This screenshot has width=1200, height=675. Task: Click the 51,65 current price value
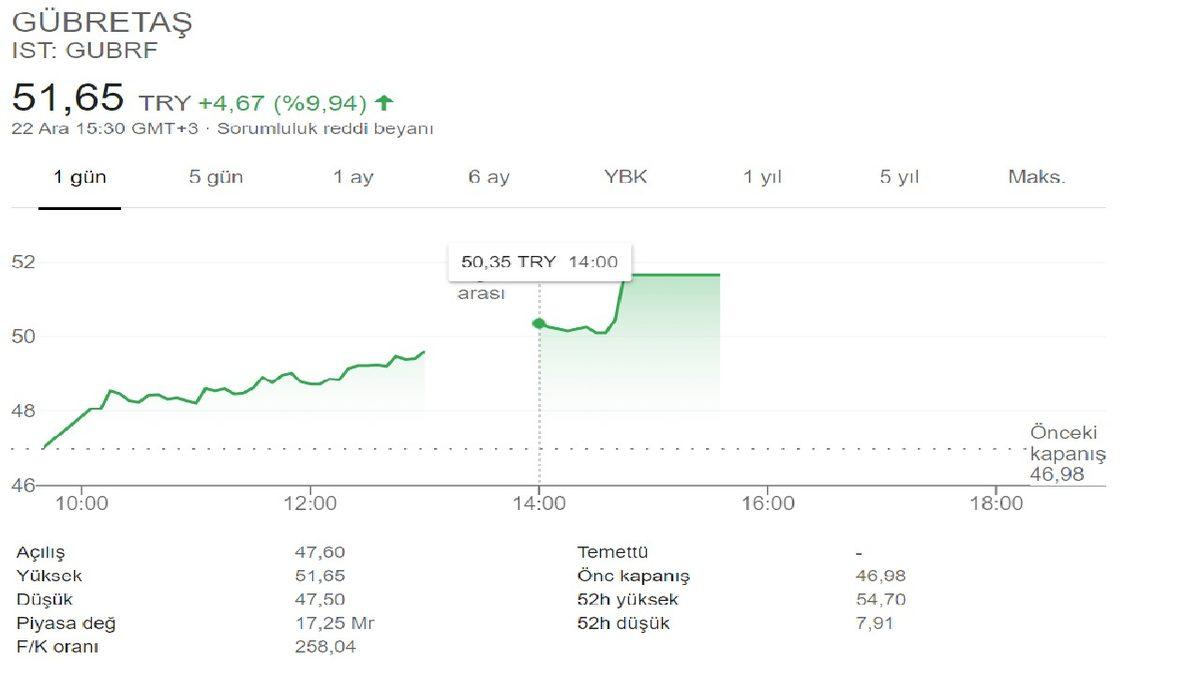68,98
